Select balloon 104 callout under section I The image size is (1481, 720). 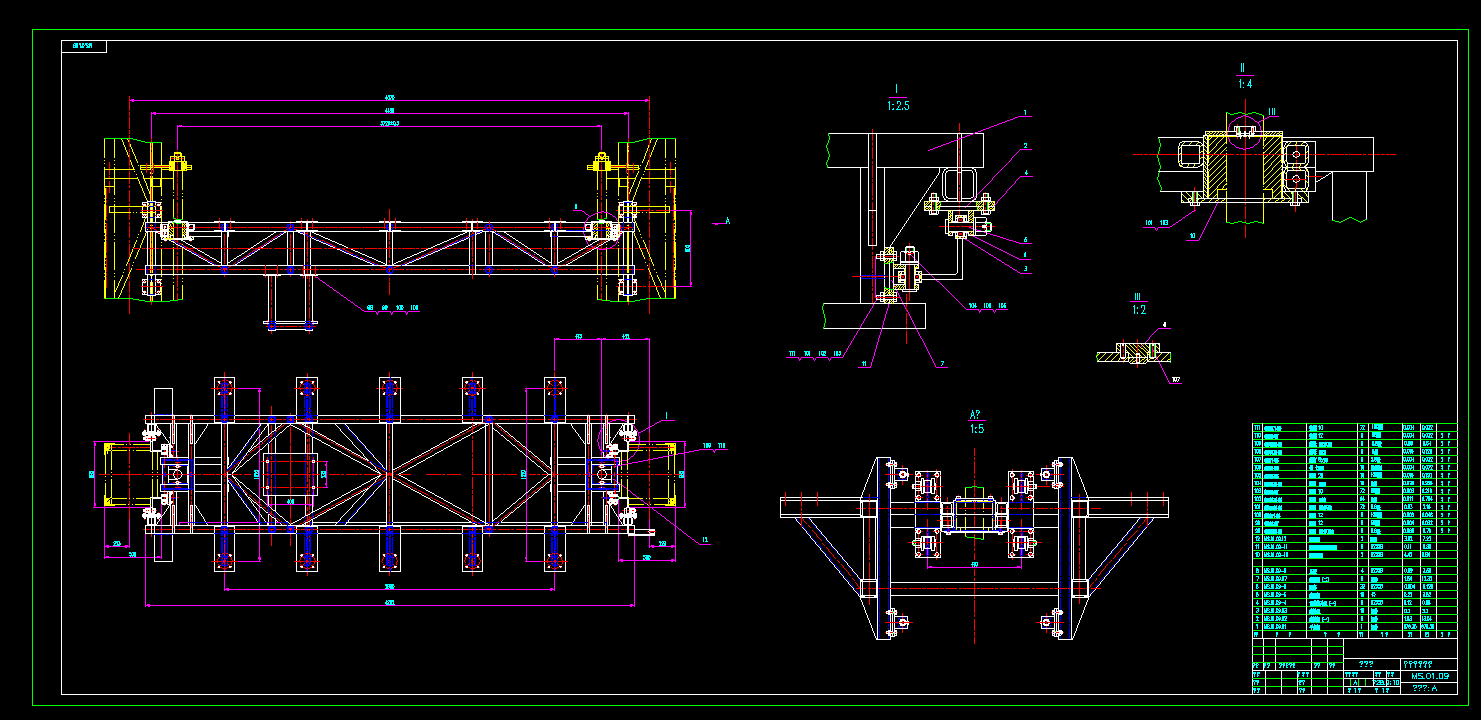[972, 305]
